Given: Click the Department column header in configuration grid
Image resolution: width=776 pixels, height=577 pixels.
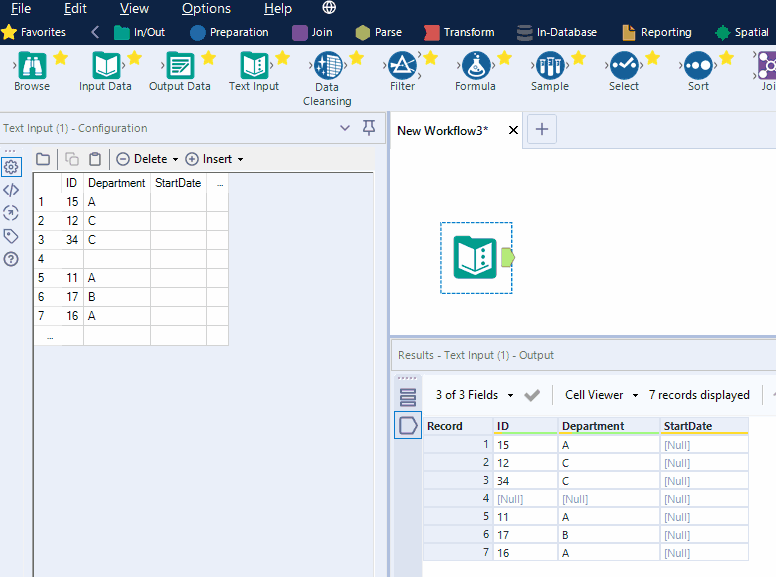Looking at the screenshot, I should pyautogui.click(x=117, y=183).
